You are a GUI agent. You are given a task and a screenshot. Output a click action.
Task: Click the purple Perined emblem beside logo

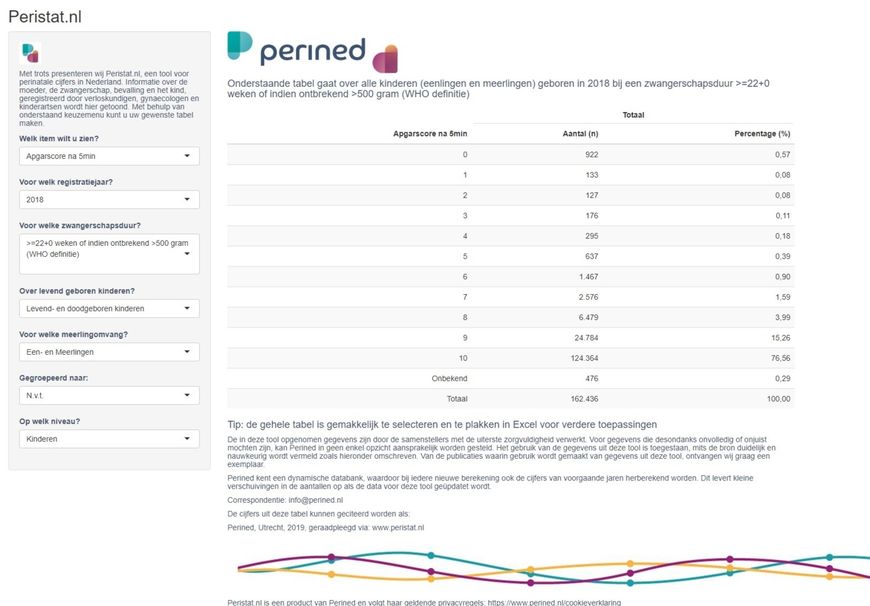pyautogui.click(x=385, y=59)
